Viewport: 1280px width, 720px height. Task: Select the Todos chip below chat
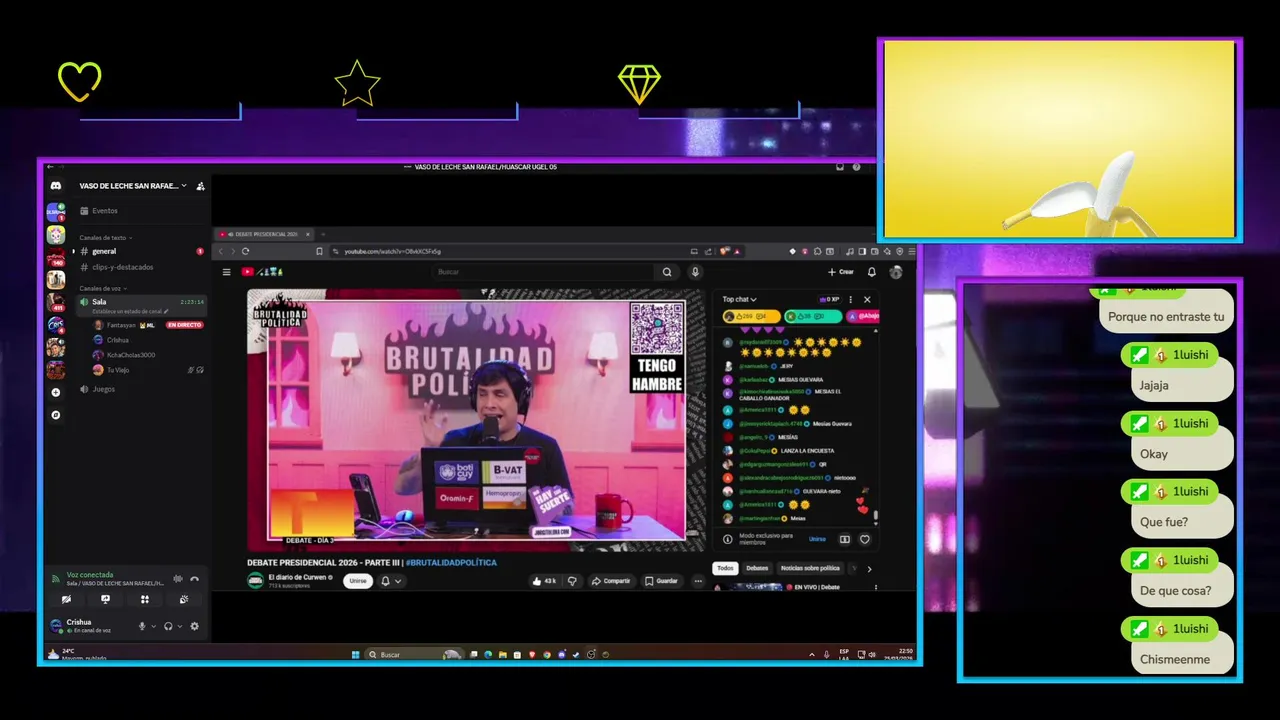click(x=725, y=568)
